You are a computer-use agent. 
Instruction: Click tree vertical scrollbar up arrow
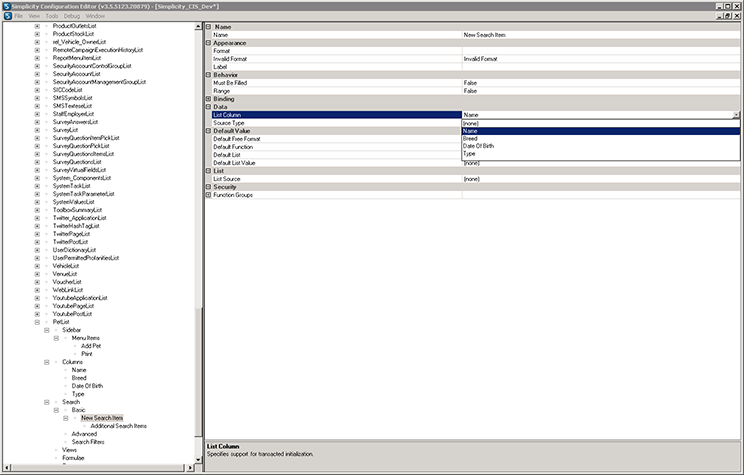(x=198, y=27)
